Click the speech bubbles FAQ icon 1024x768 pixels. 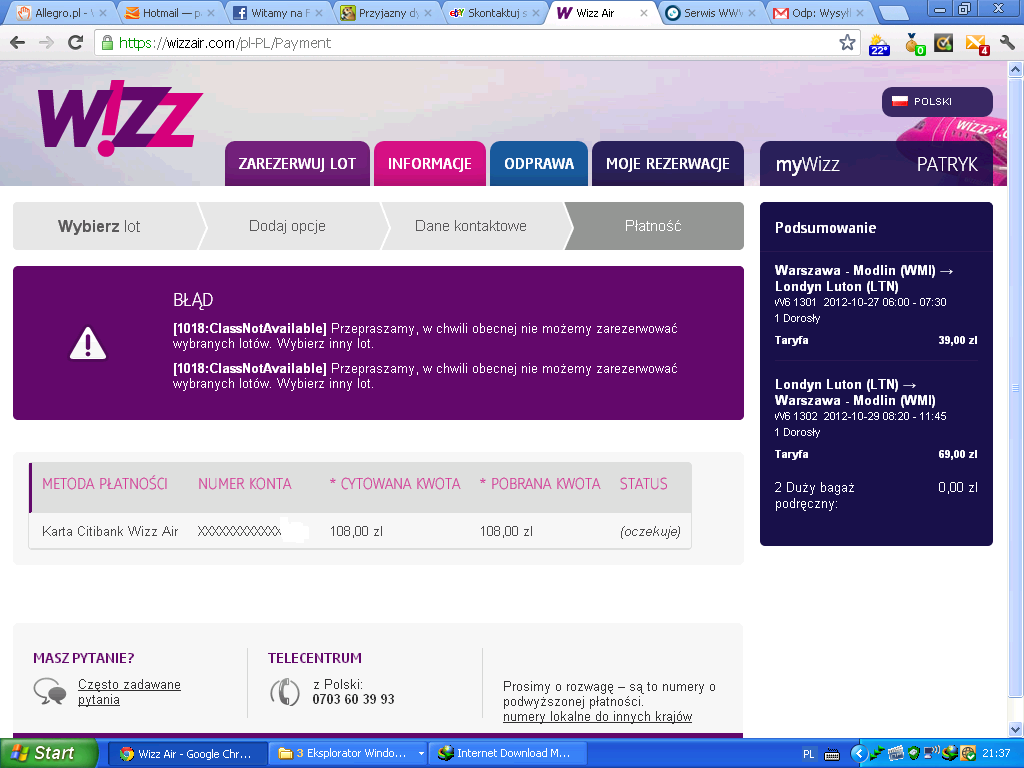click(50, 691)
